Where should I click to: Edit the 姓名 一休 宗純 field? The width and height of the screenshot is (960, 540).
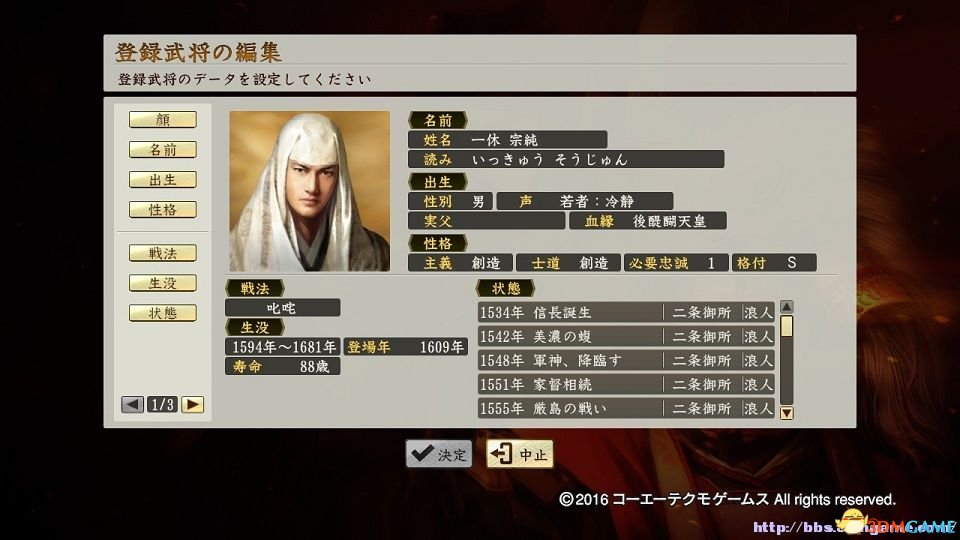pos(508,140)
